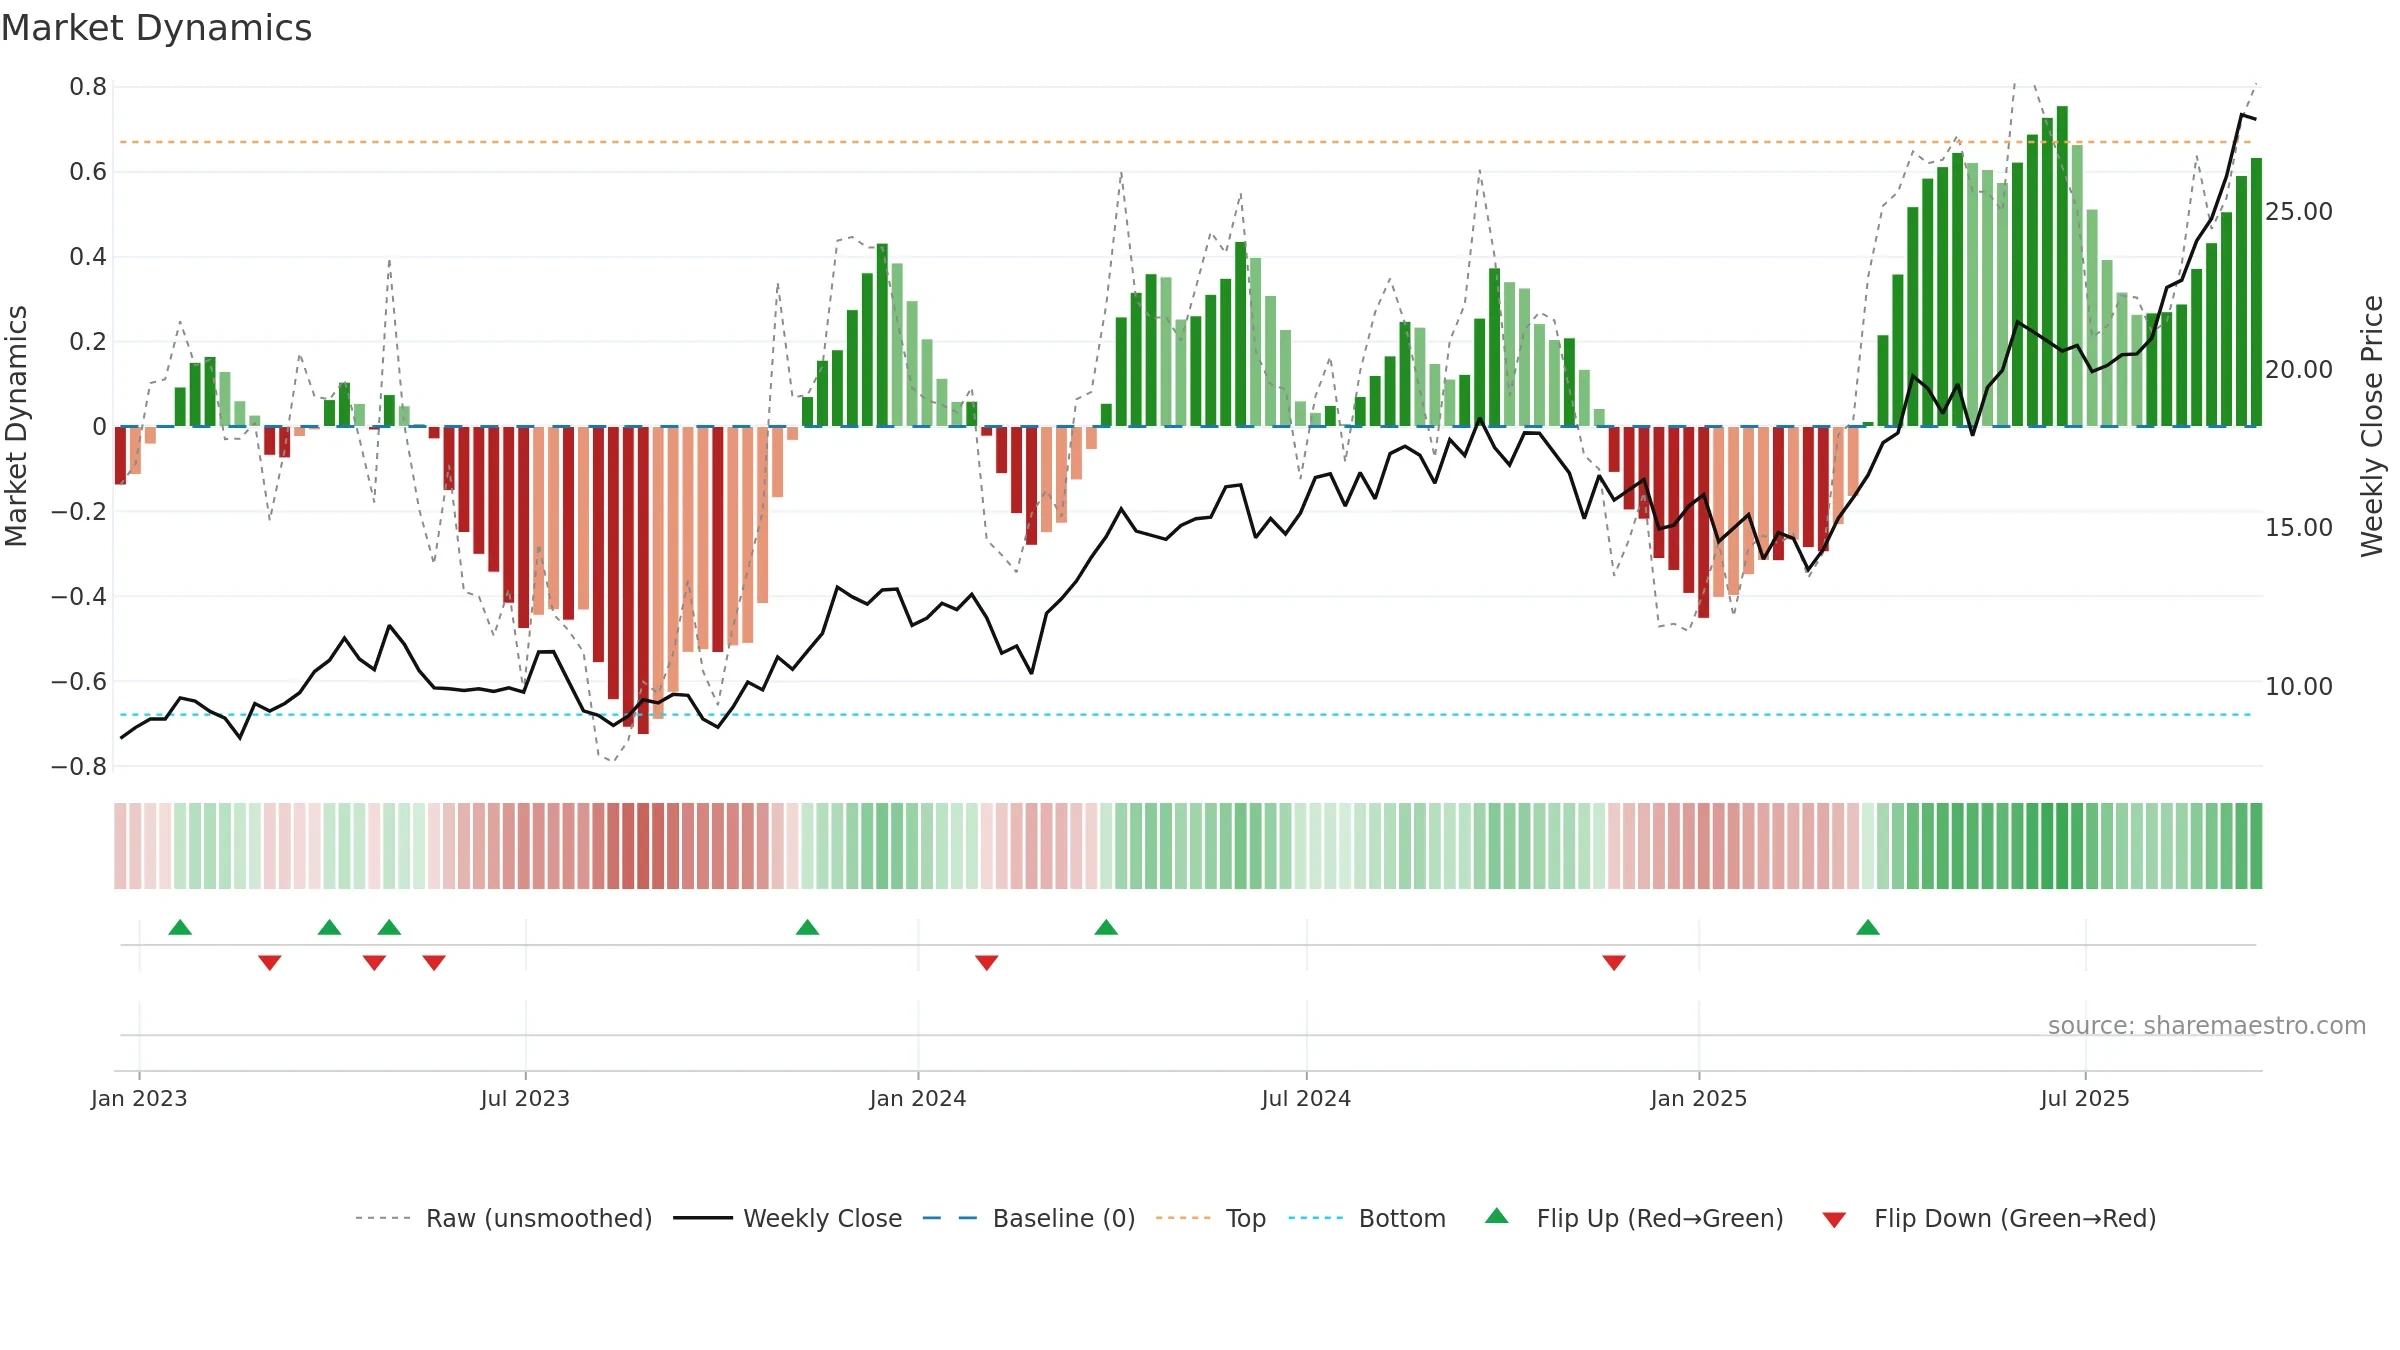The width and height of the screenshot is (2400, 1350).
Task: Click the Market Dynamics chart title
Action: (x=156, y=28)
